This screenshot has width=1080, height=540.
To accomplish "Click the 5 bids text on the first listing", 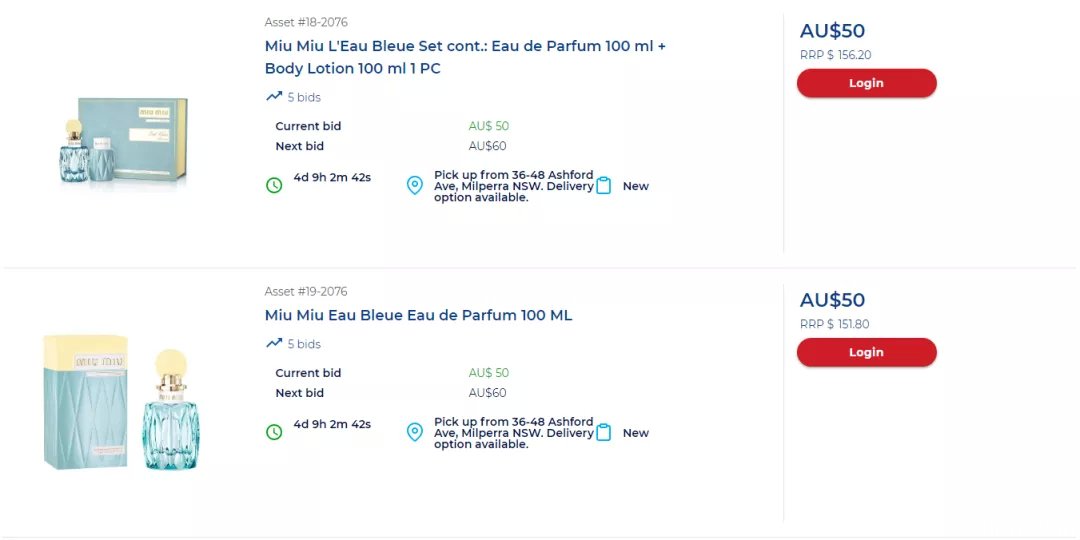I will tap(304, 97).
